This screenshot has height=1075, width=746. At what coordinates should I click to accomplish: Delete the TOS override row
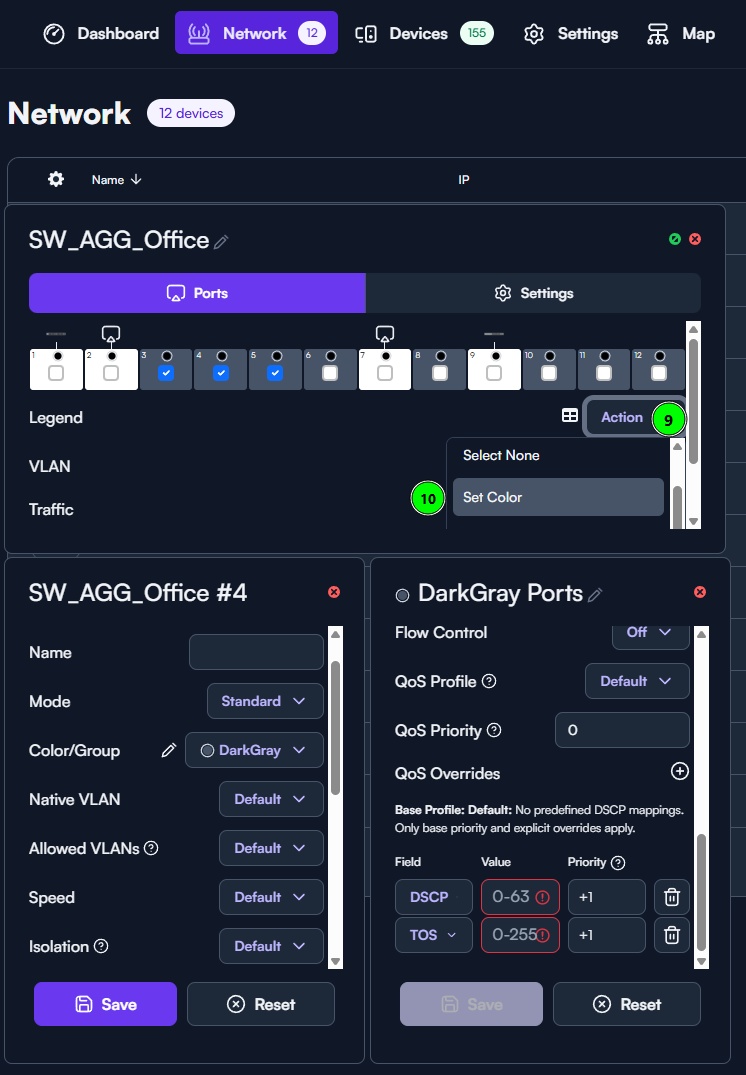click(x=672, y=935)
